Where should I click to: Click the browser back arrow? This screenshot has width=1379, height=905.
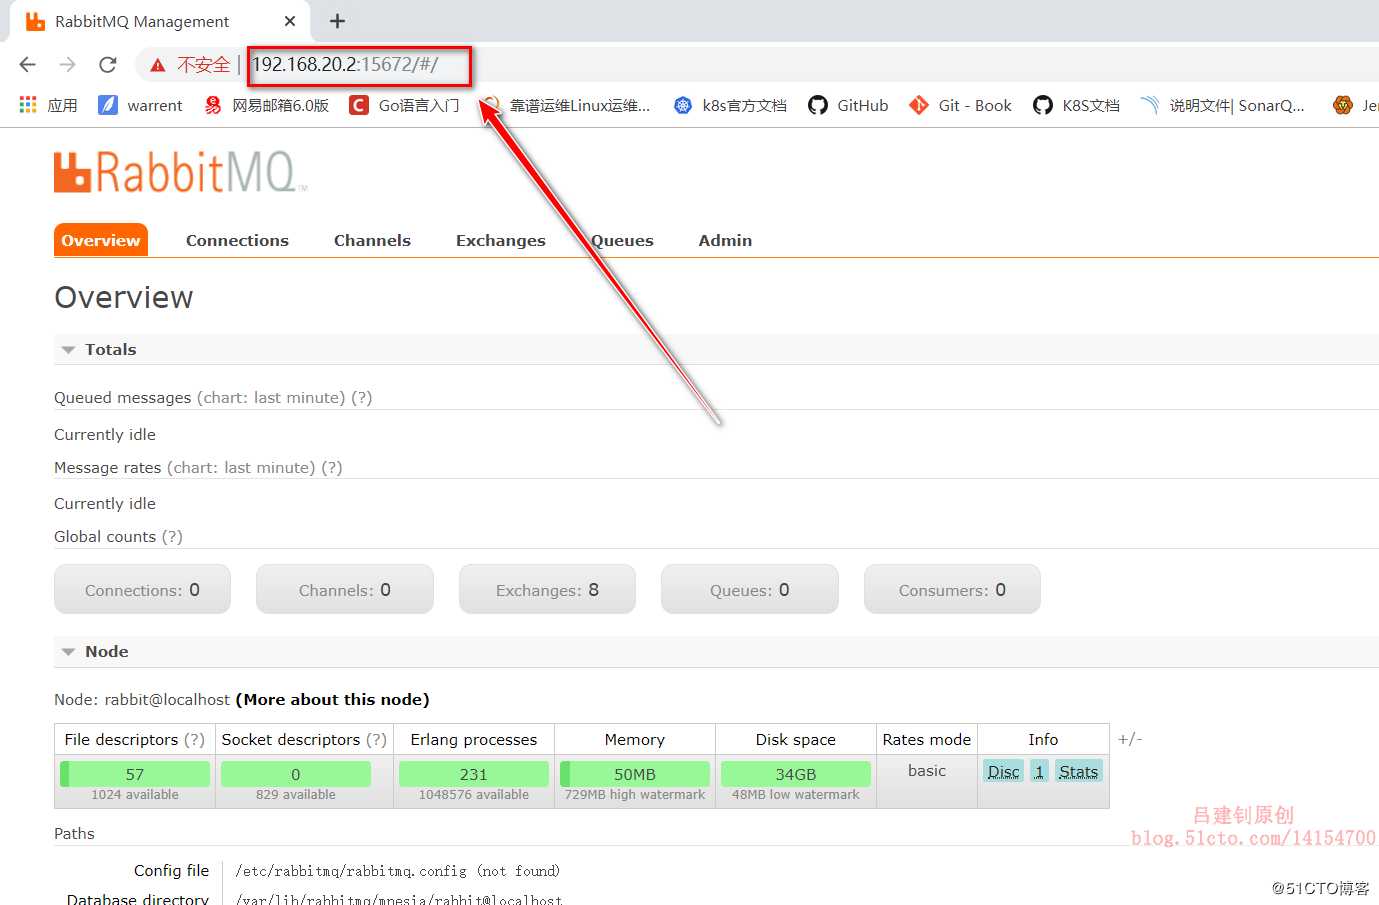pyautogui.click(x=28, y=65)
